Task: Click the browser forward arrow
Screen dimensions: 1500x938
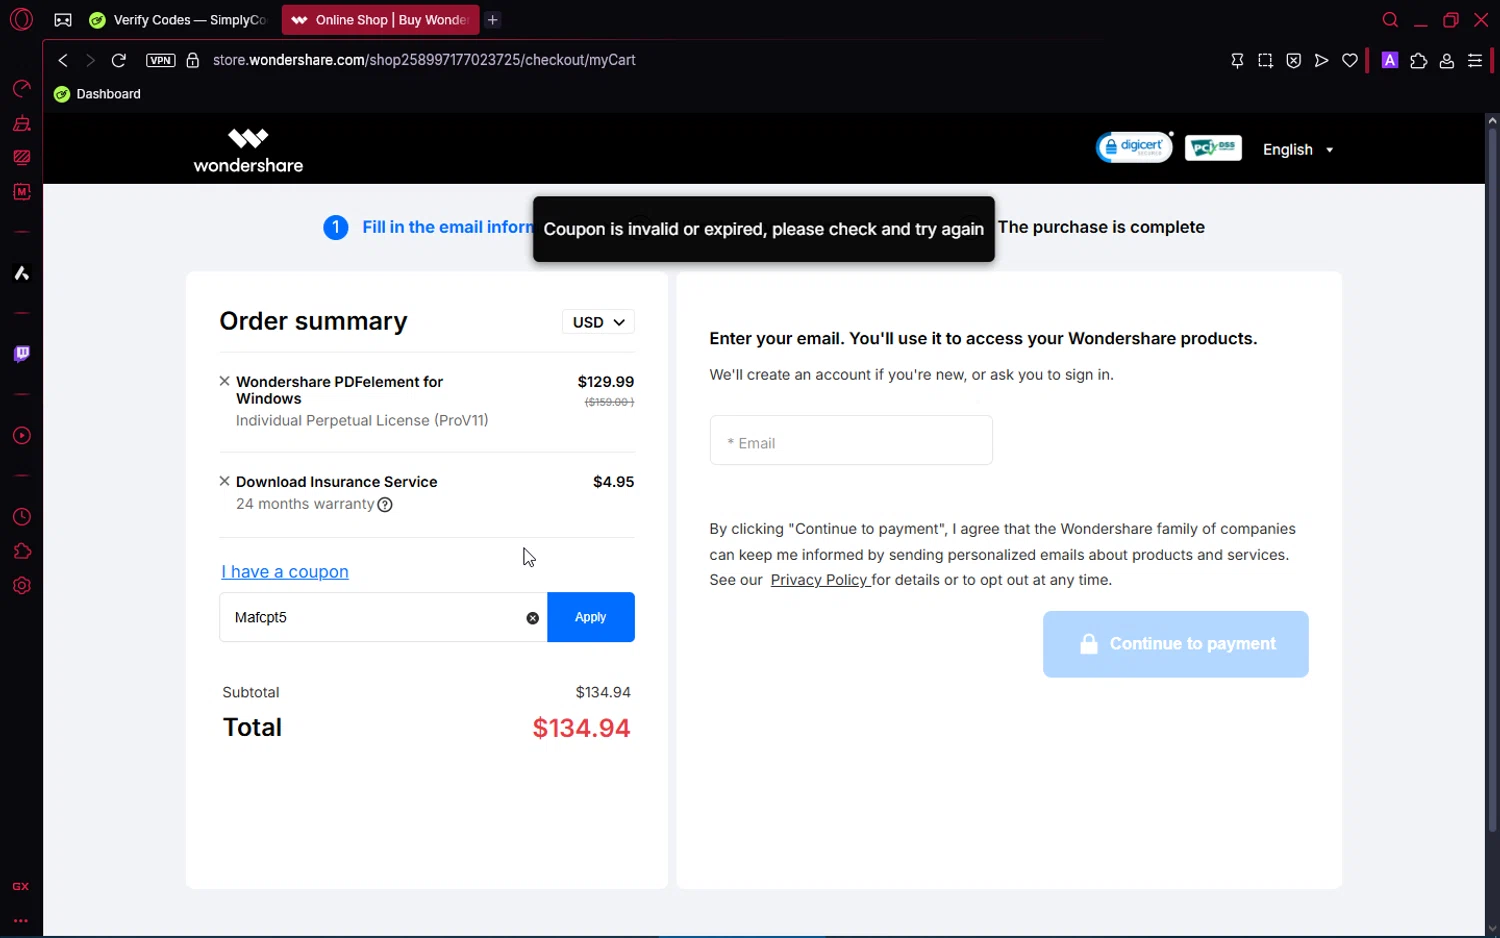Action: pyautogui.click(x=90, y=60)
